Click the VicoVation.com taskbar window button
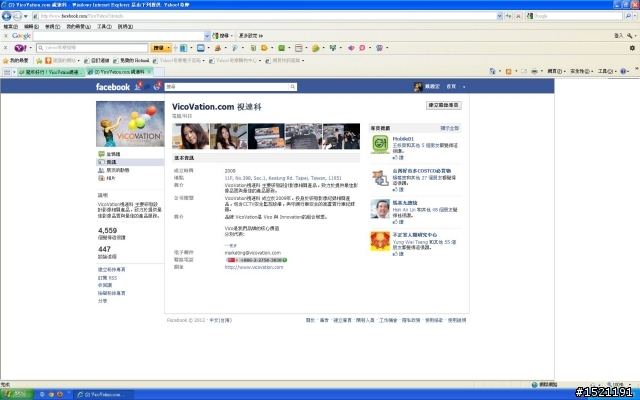The height and width of the screenshot is (400, 640). pyautogui.click(x=104, y=395)
